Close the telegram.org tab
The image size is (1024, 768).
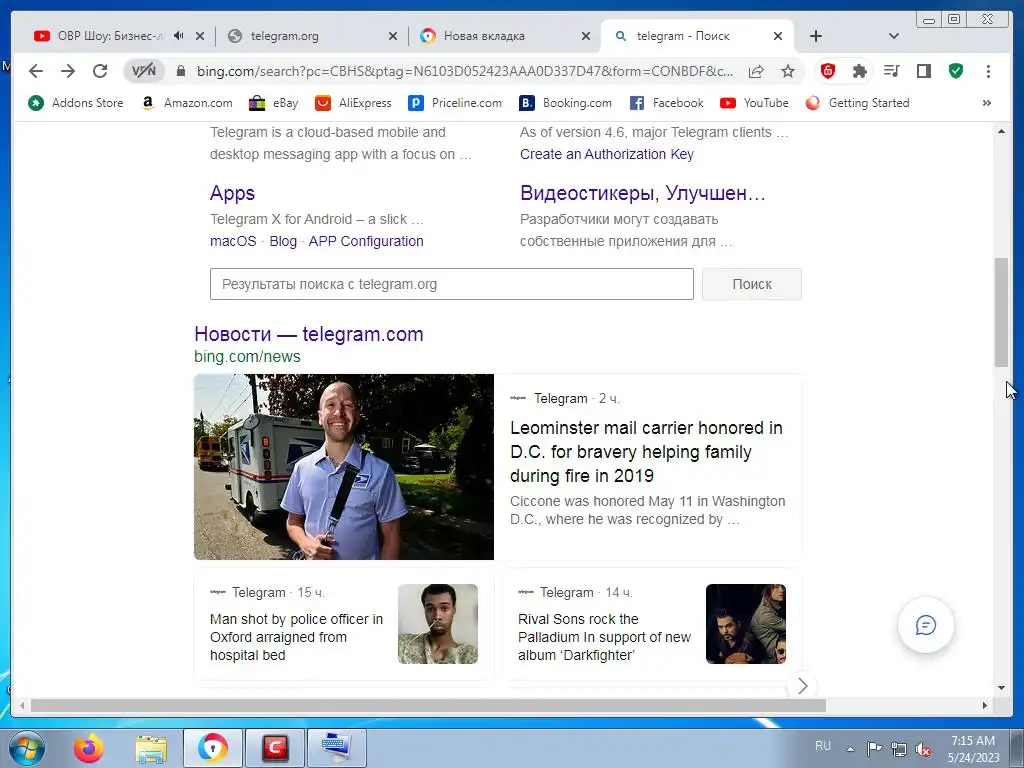pos(392,36)
